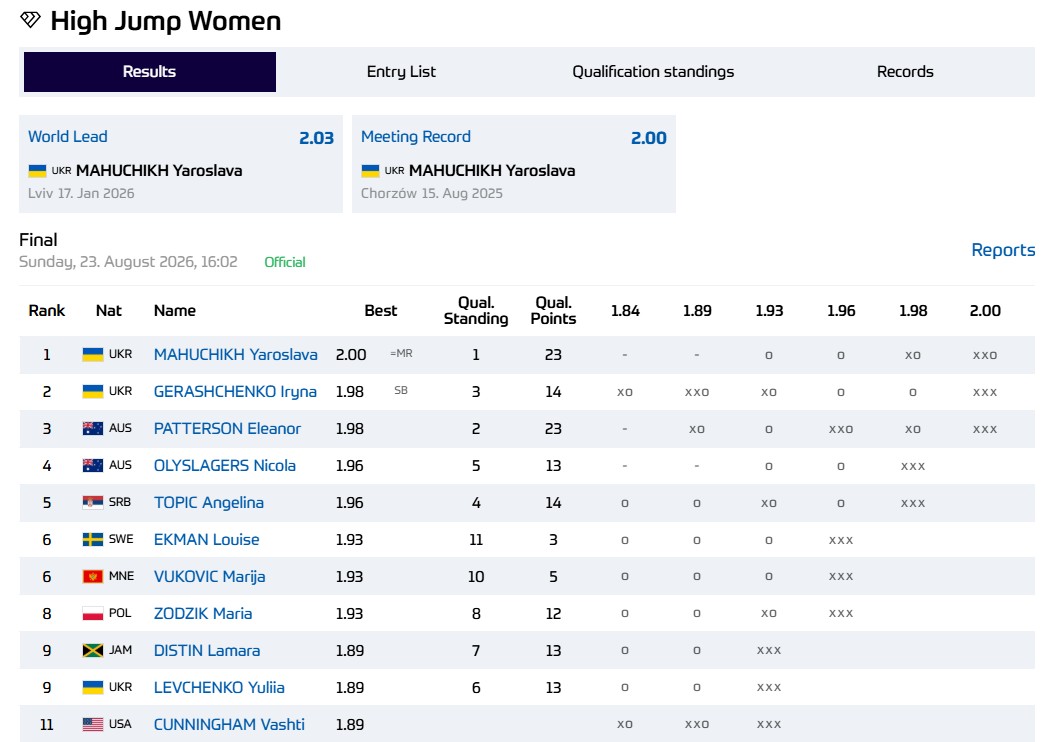Click the Montenegro flag in VUKOVIC's row

(x=93, y=576)
